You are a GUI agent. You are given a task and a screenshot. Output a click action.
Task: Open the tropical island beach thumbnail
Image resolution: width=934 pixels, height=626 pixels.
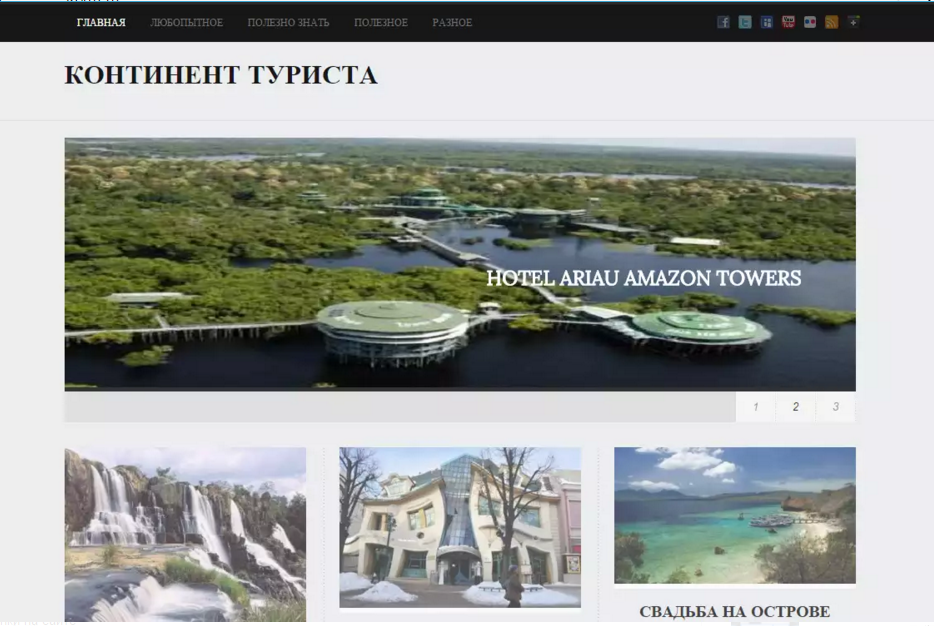(735, 515)
